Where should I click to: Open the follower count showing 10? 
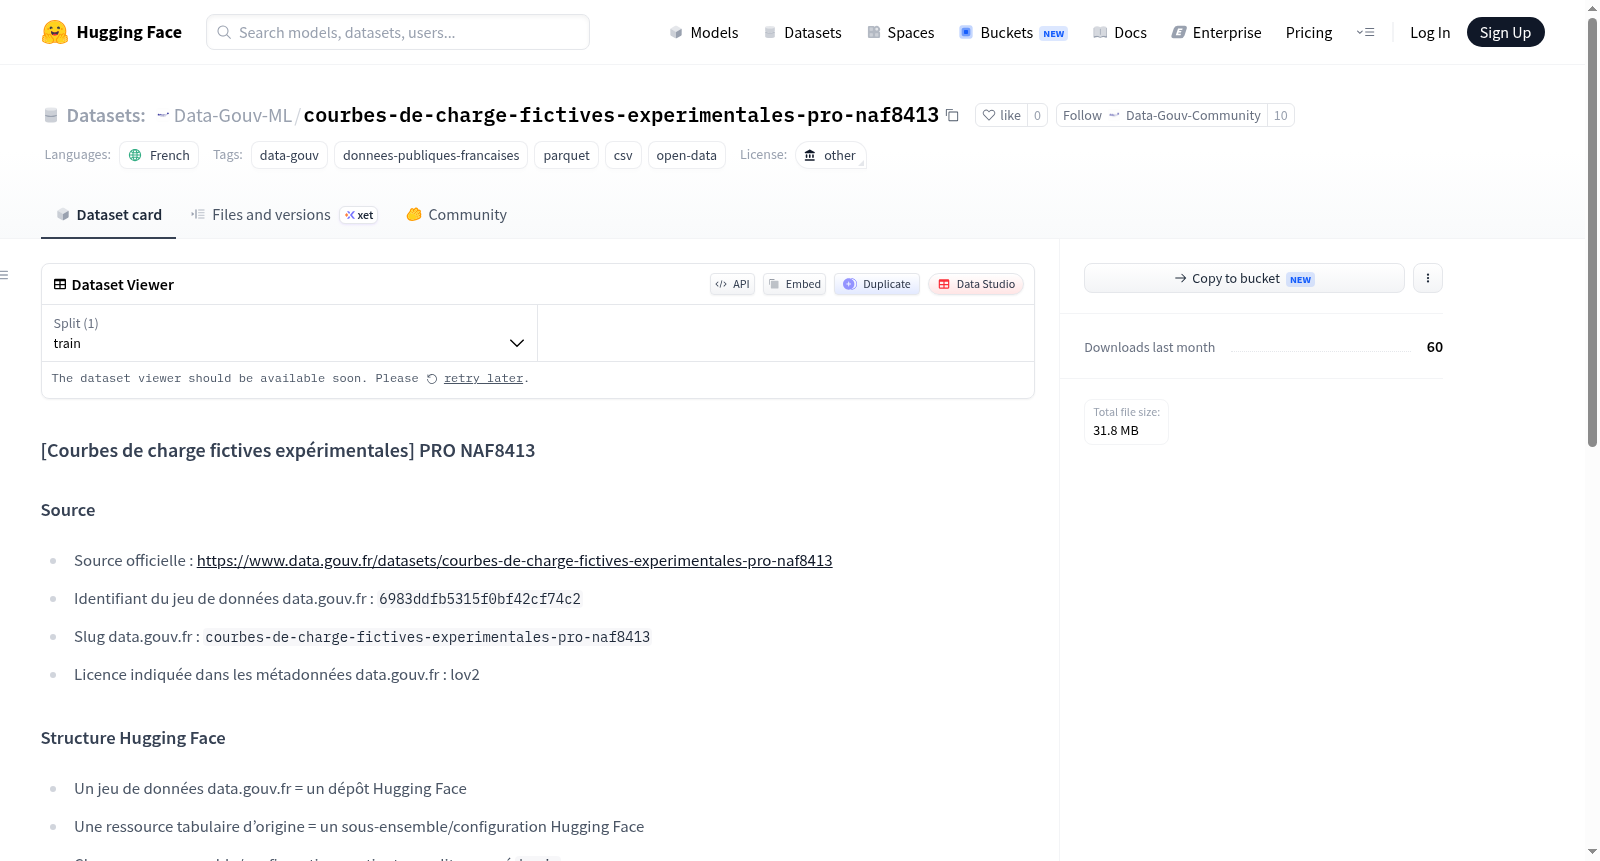(x=1281, y=116)
